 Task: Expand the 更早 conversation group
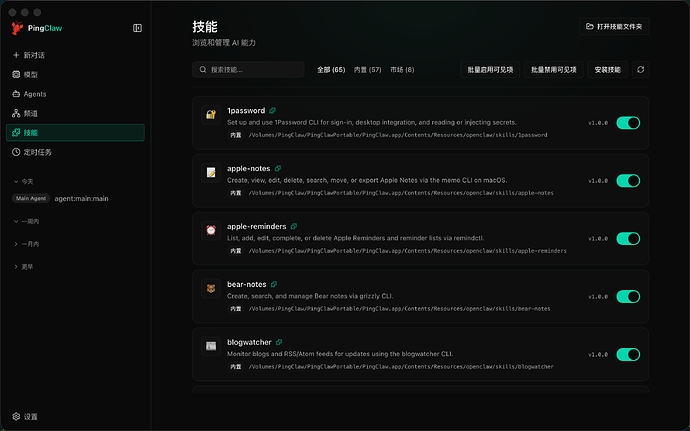click(x=23, y=267)
